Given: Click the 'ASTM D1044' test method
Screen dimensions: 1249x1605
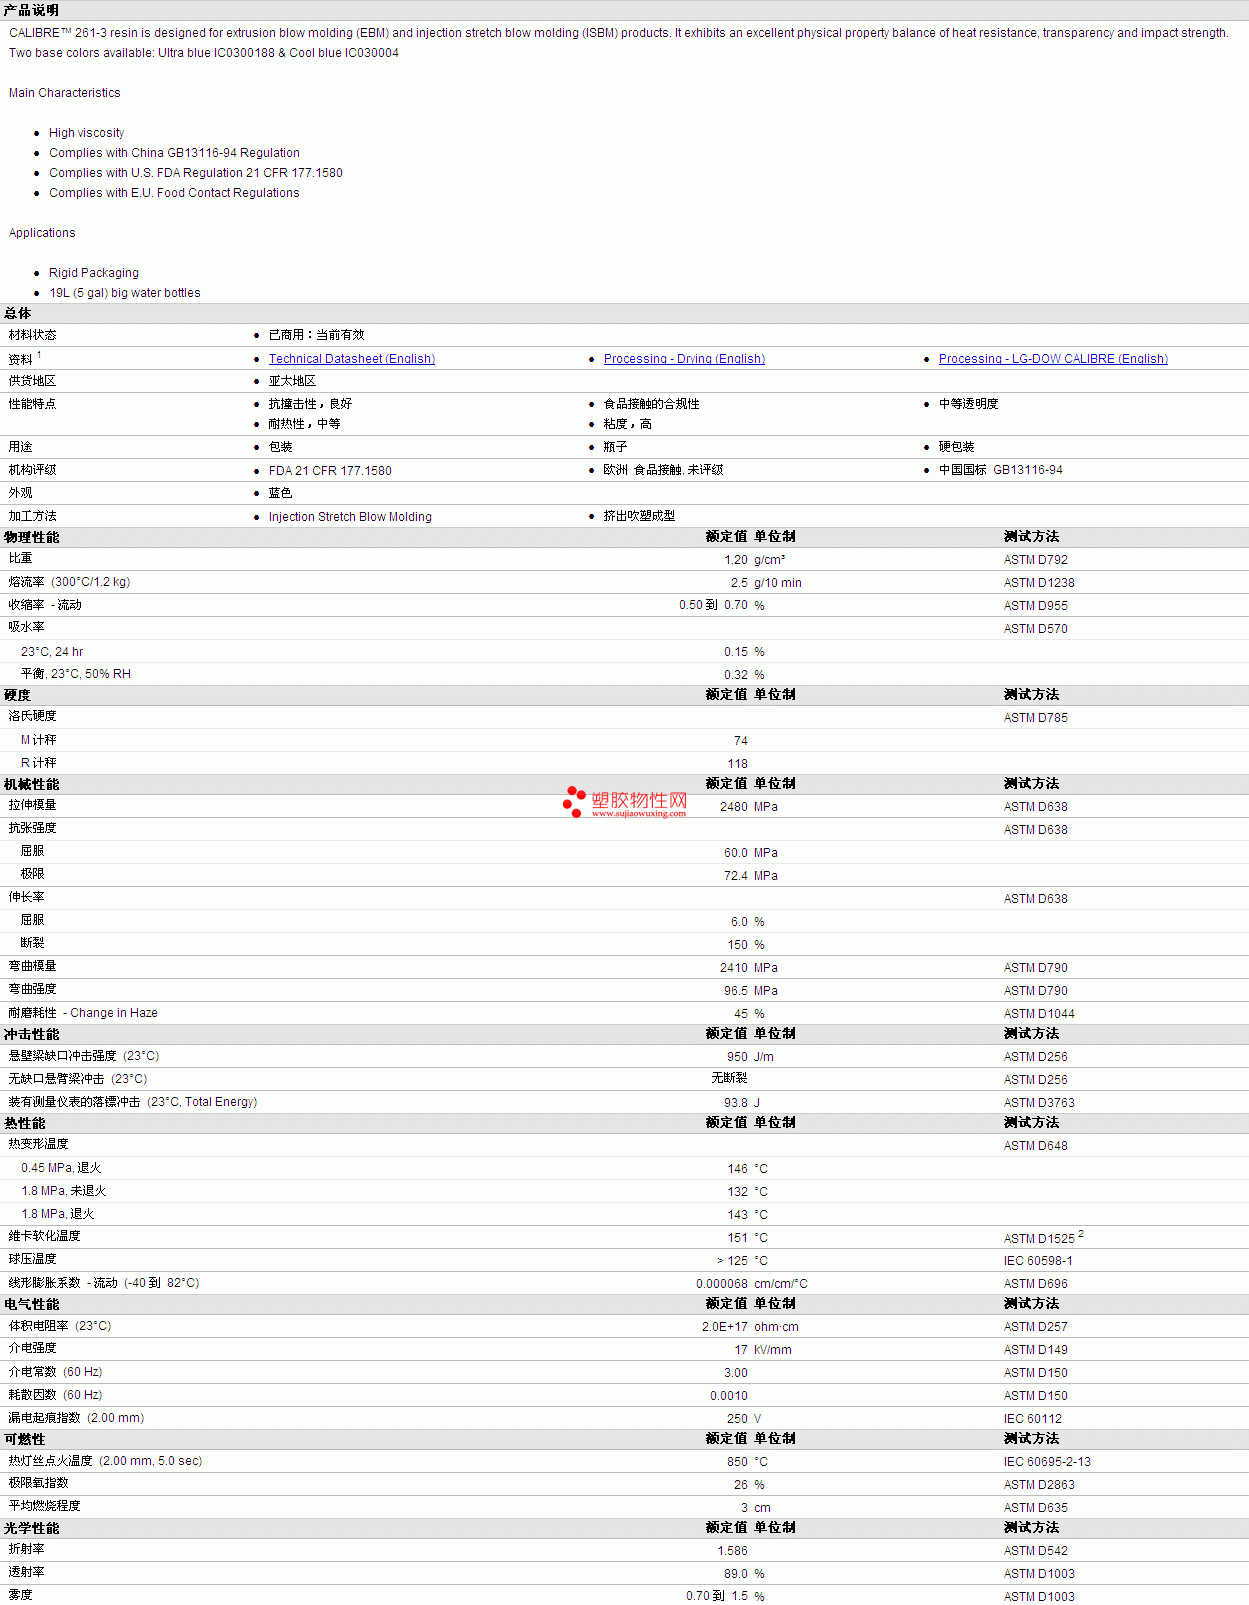Looking at the screenshot, I should point(1039,1014).
